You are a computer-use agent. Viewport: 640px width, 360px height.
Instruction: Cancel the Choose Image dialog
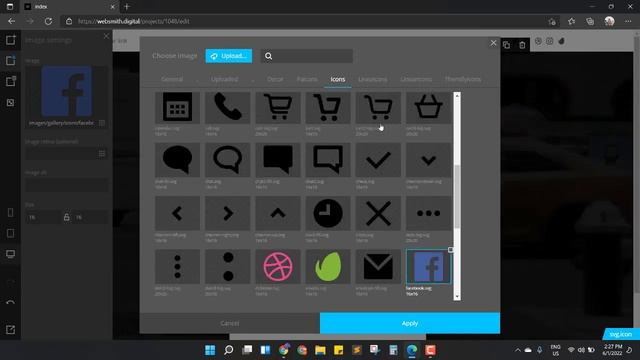tap(230, 323)
